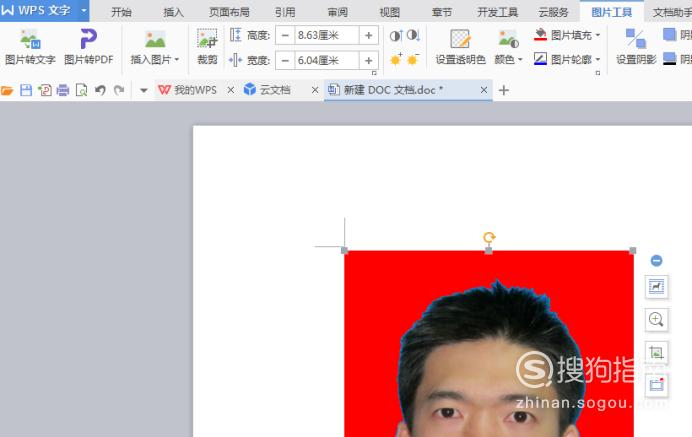Click the print icon
Image resolution: width=692 pixels, height=437 pixels.
click(63, 90)
